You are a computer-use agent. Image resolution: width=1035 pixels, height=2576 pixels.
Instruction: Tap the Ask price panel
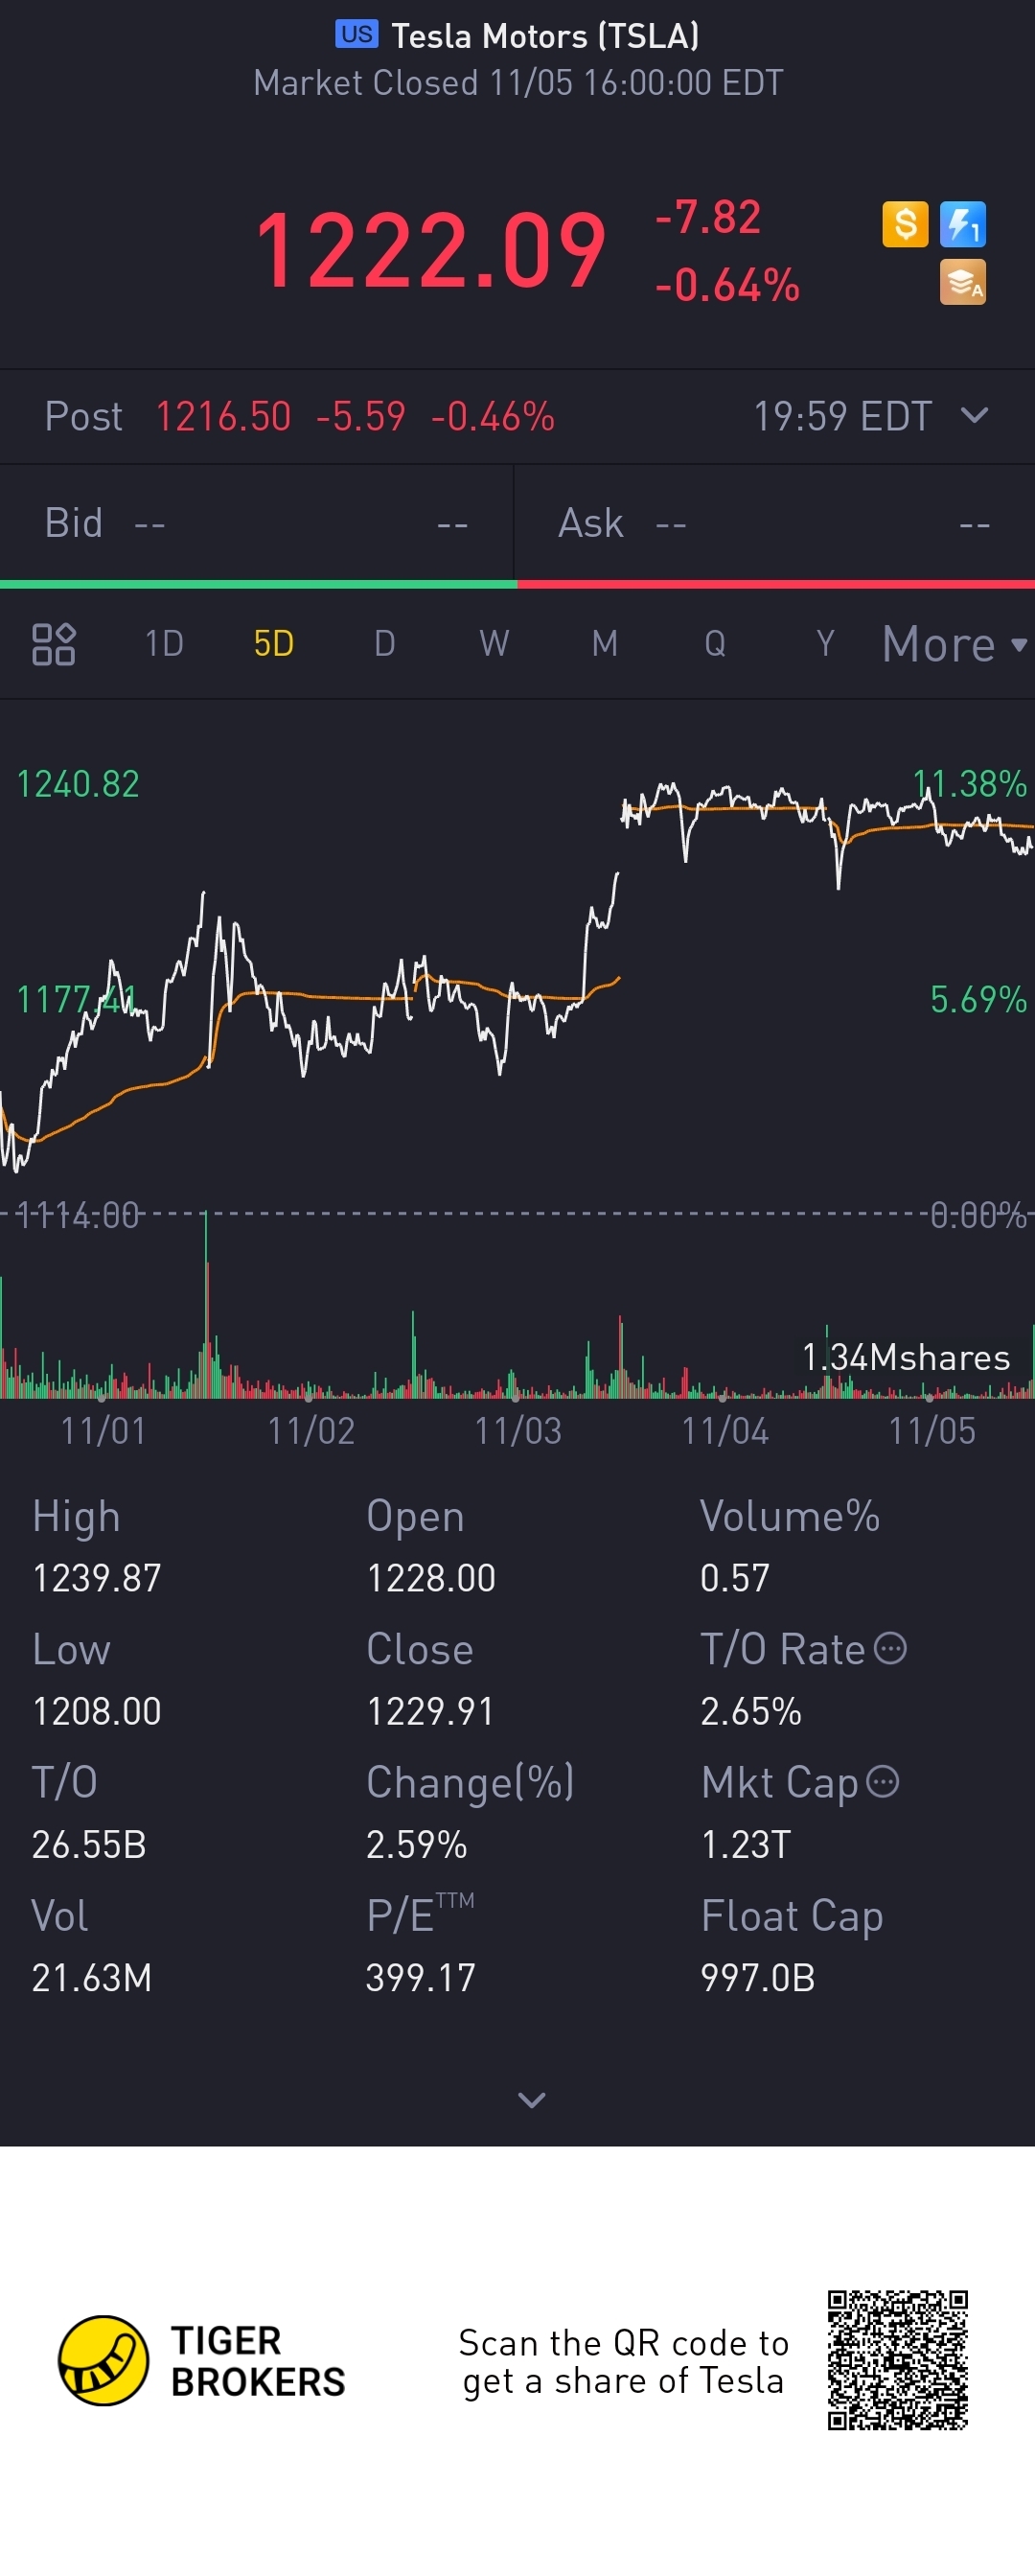775,524
